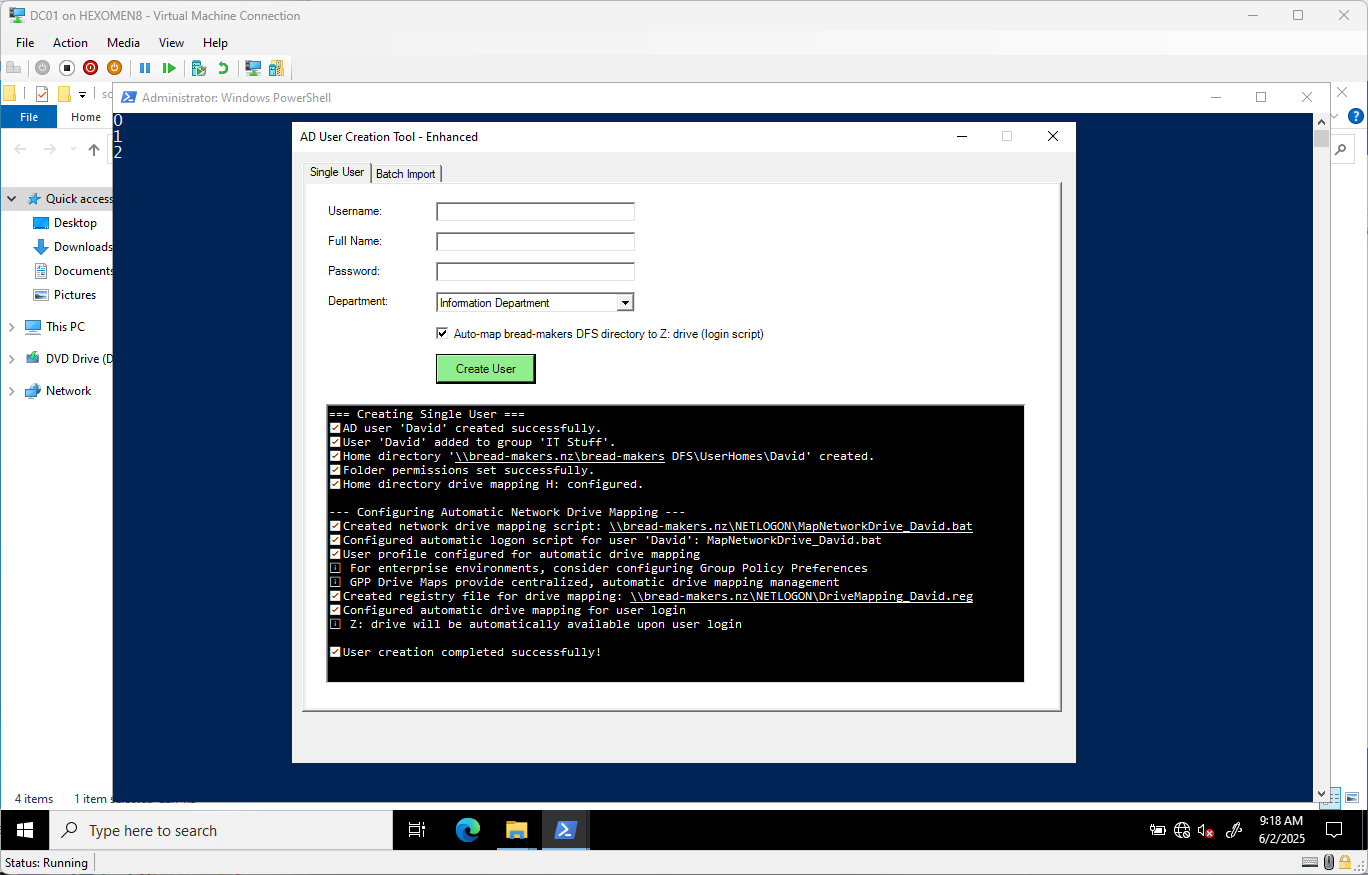Switch to the Batch Import tab
The height and width of the screenshot is (875, 1368).
(x=406, y=174)
